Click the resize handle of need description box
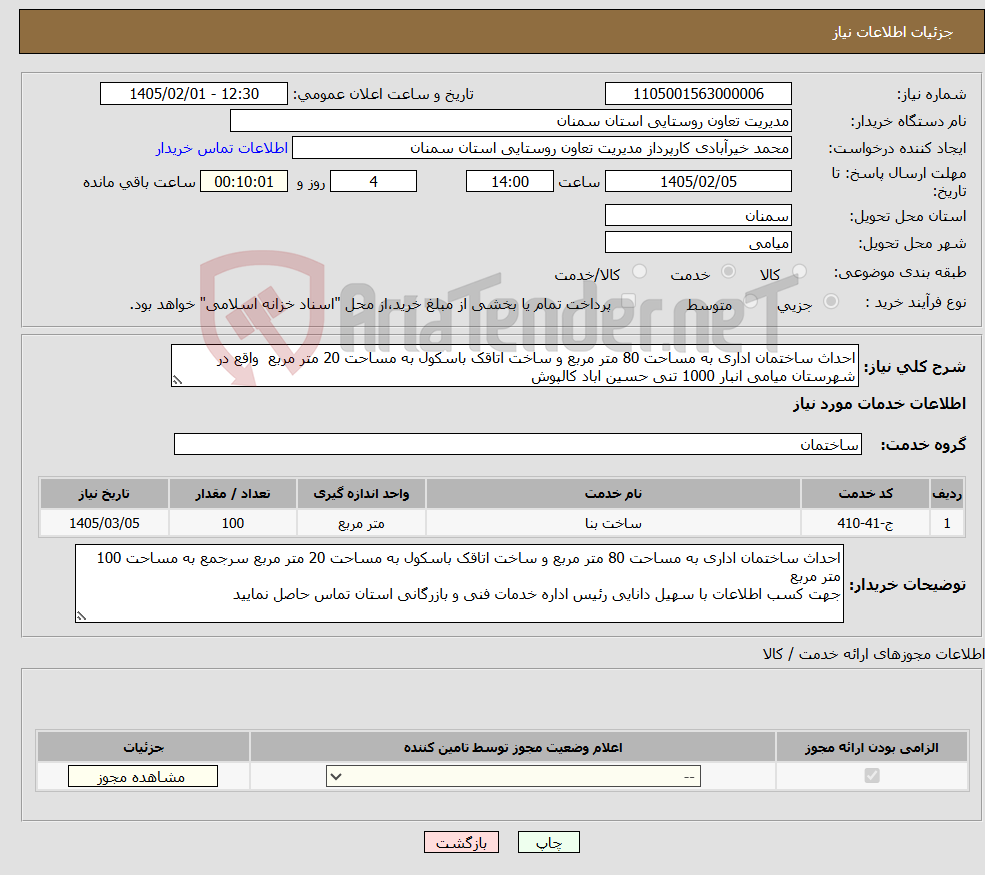The image size is (985, 875). (x=177, y=380)
